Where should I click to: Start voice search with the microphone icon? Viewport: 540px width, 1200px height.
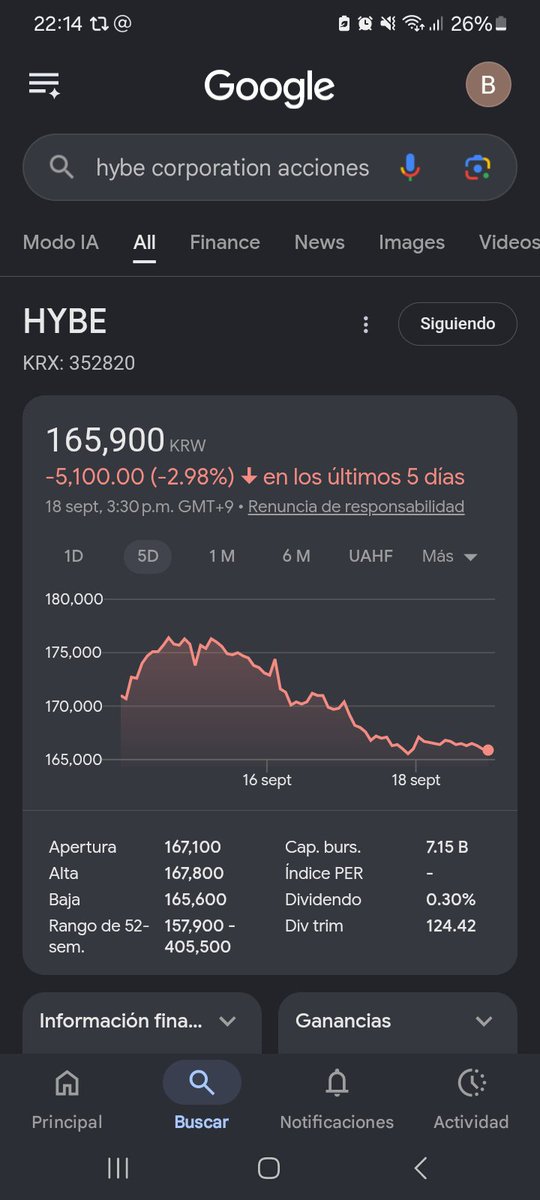click(x=410, y=168)
